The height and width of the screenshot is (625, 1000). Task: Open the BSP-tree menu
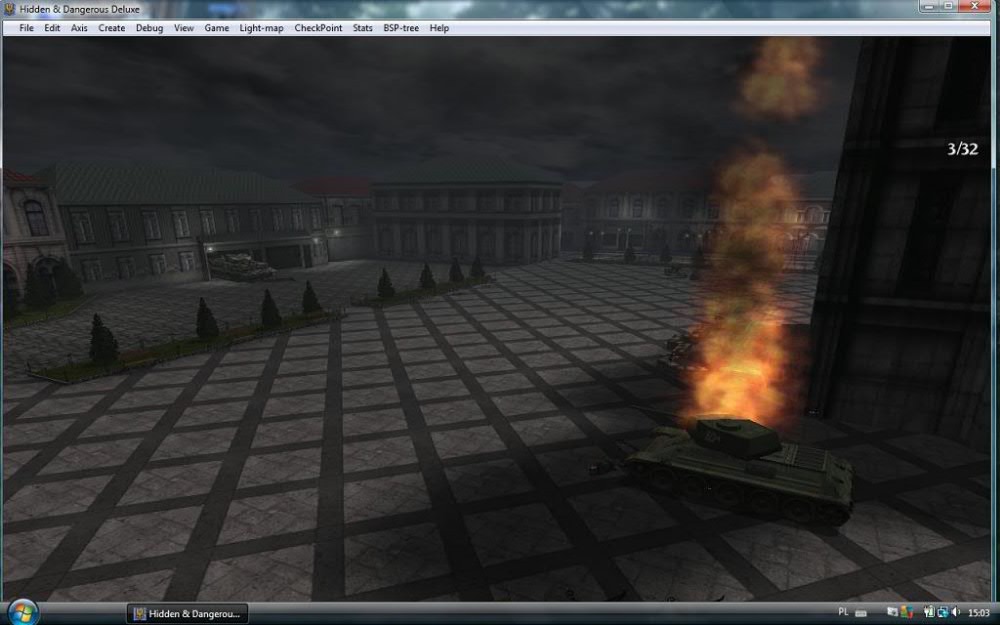coord(401,28)
